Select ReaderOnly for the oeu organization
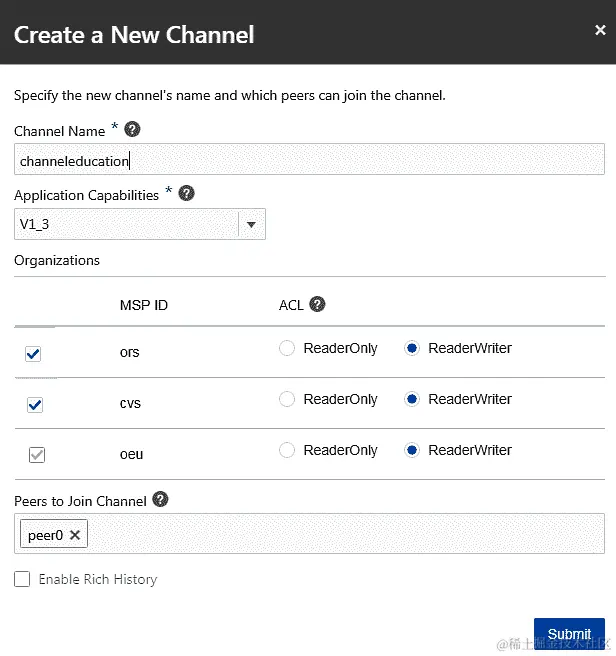This screenshot has height=656, width=616. (287, 450)
